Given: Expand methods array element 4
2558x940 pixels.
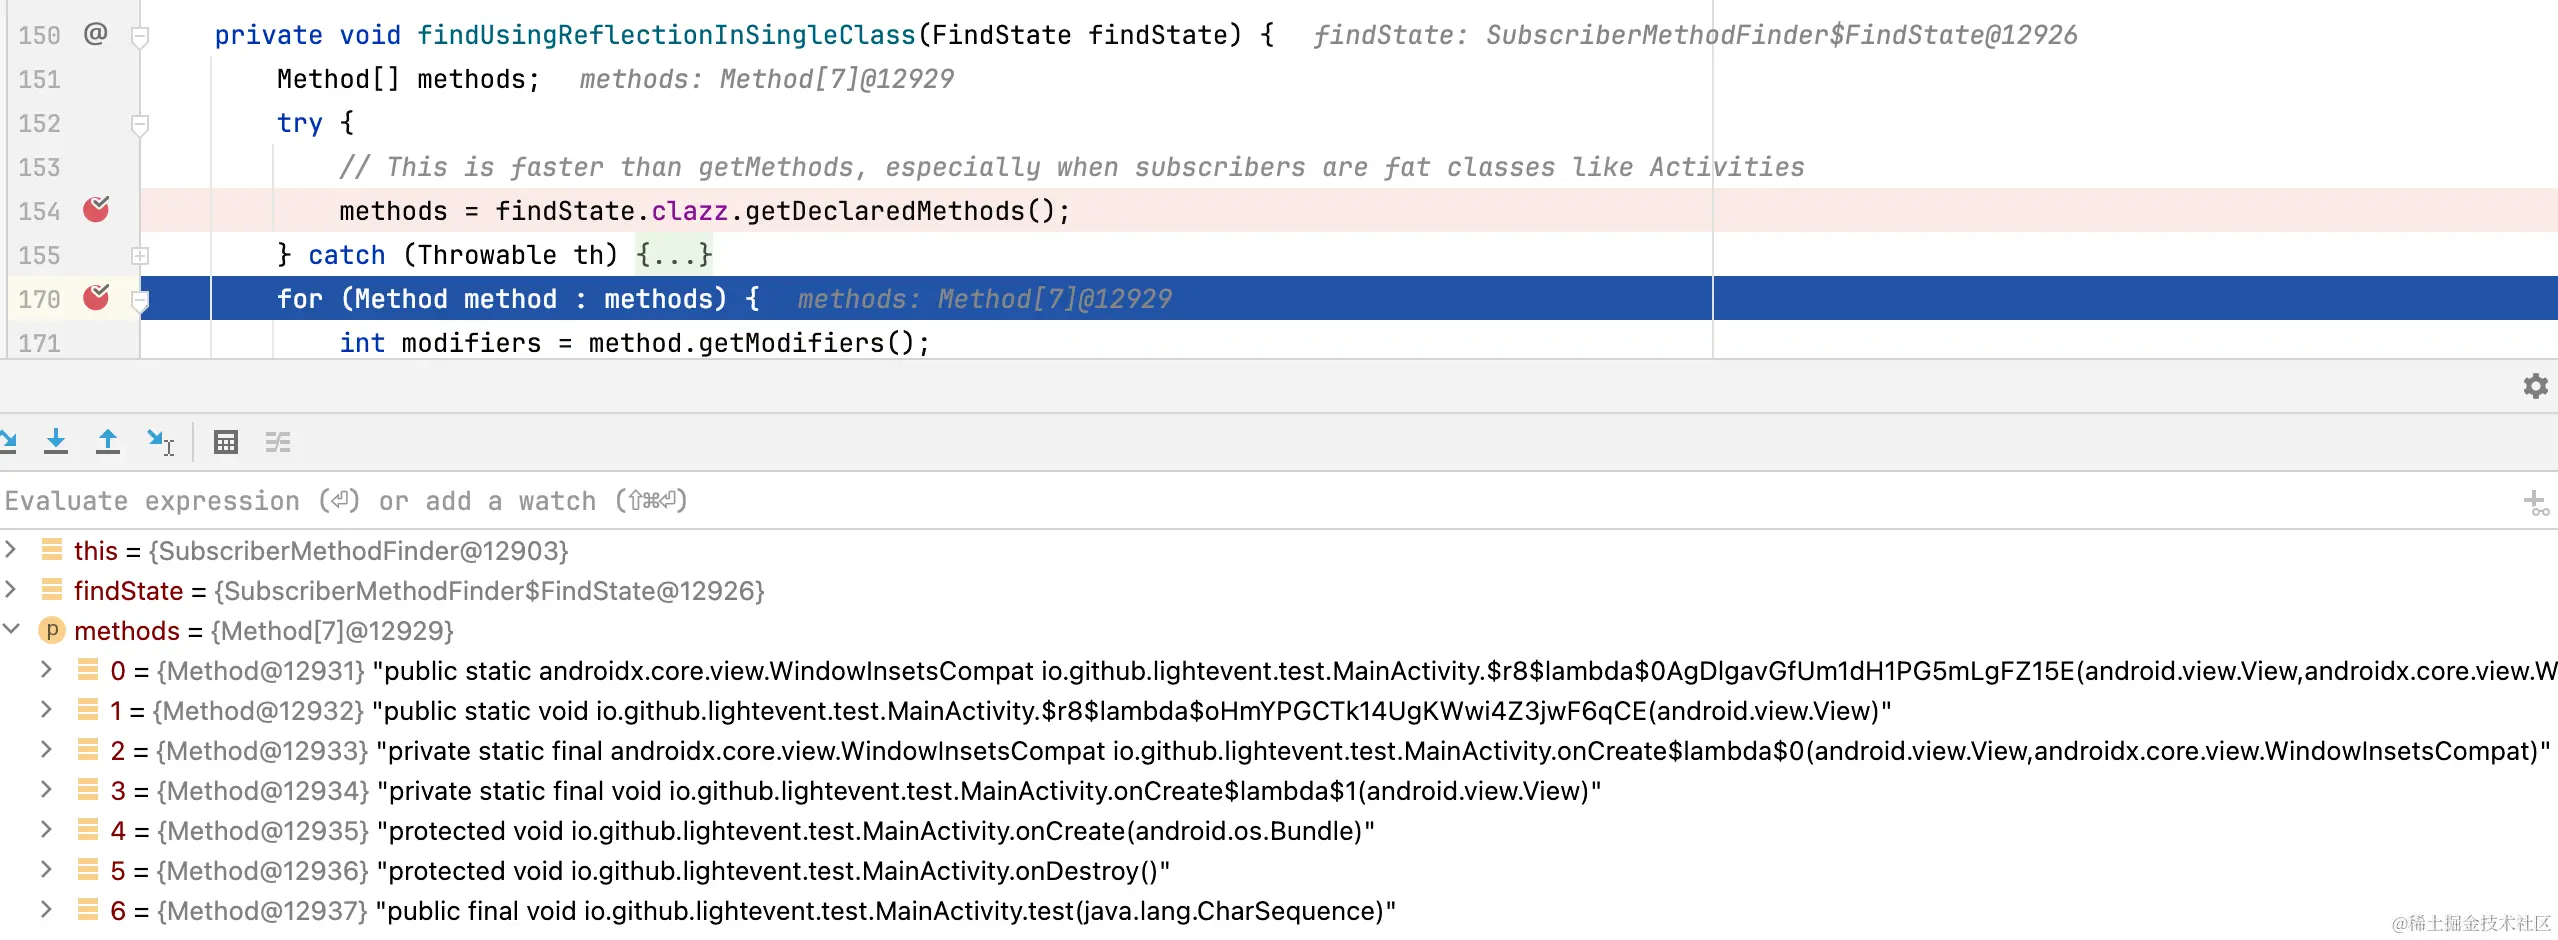Looking at the screenshot, I should pos(46,829).
